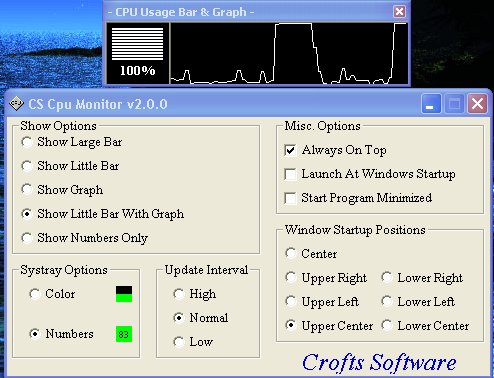The width and height of the screenshot is (494, 378).
Task: Set Update Interval to High
Action: (x=179, y=294)
